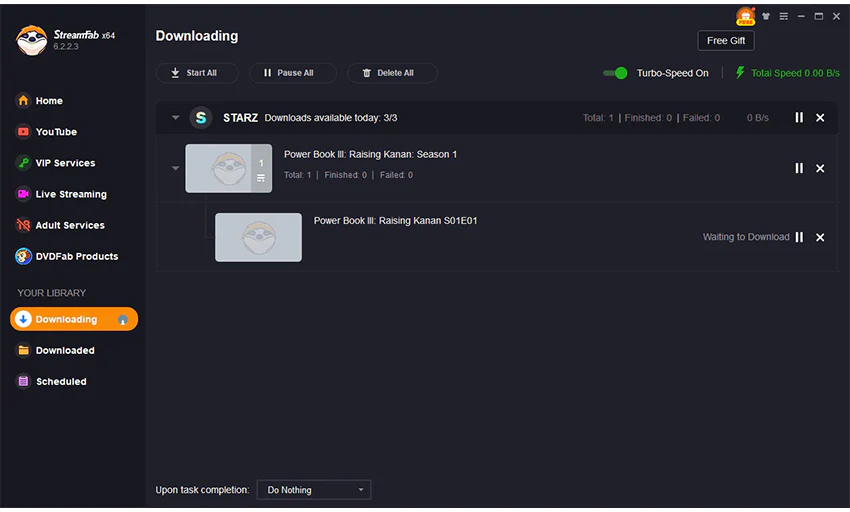Click the STARZ service logo icon
The image size is (850, 512).
[201, 118]
